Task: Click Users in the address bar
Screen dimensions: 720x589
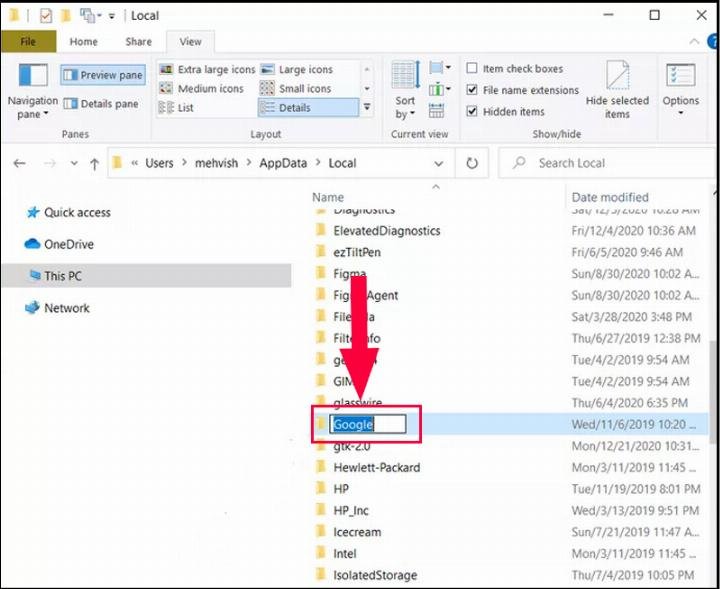Action: [159, 163]
